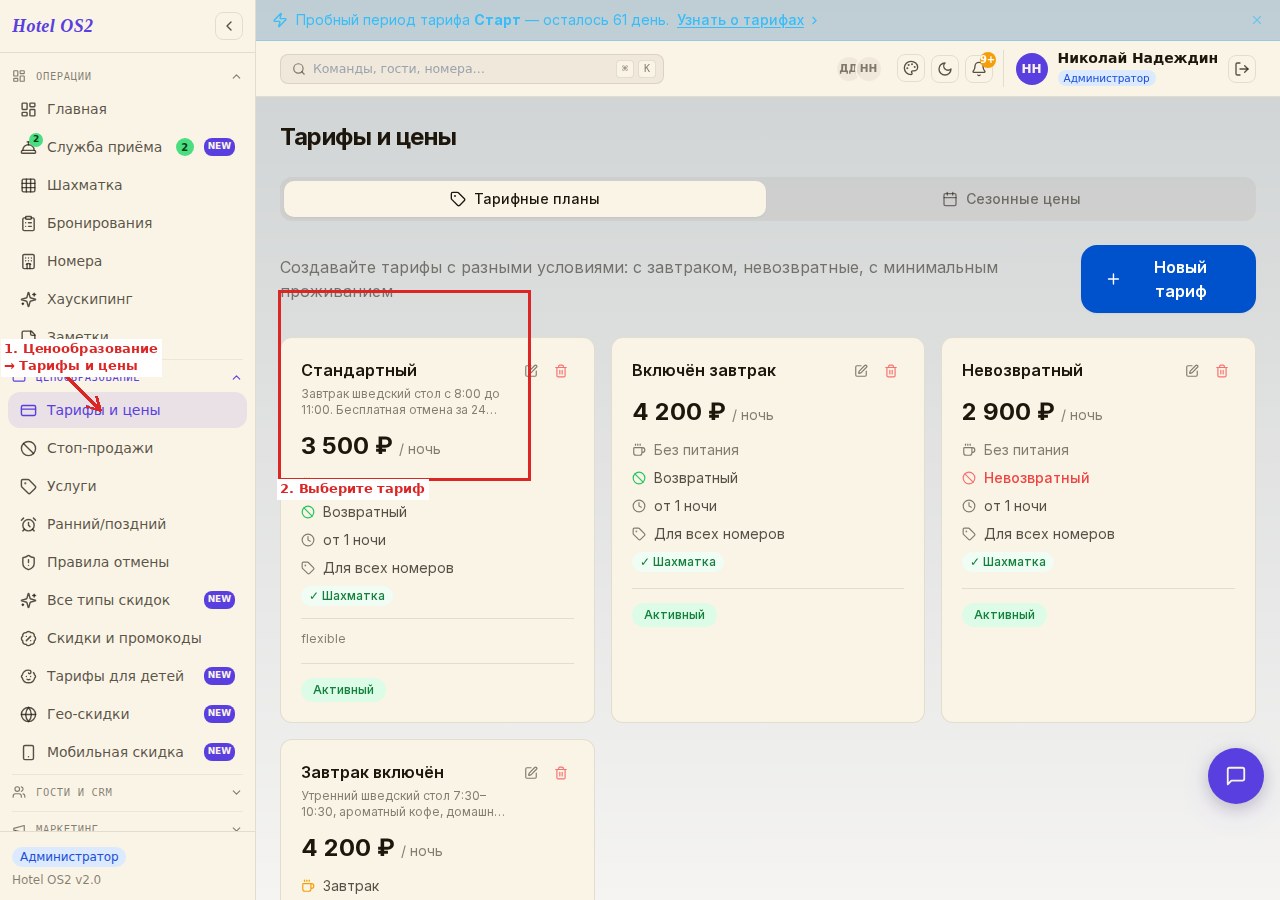Click Николай Надеждин user name
Viewport: 1280px width, 900px height.
point(1138,58)
